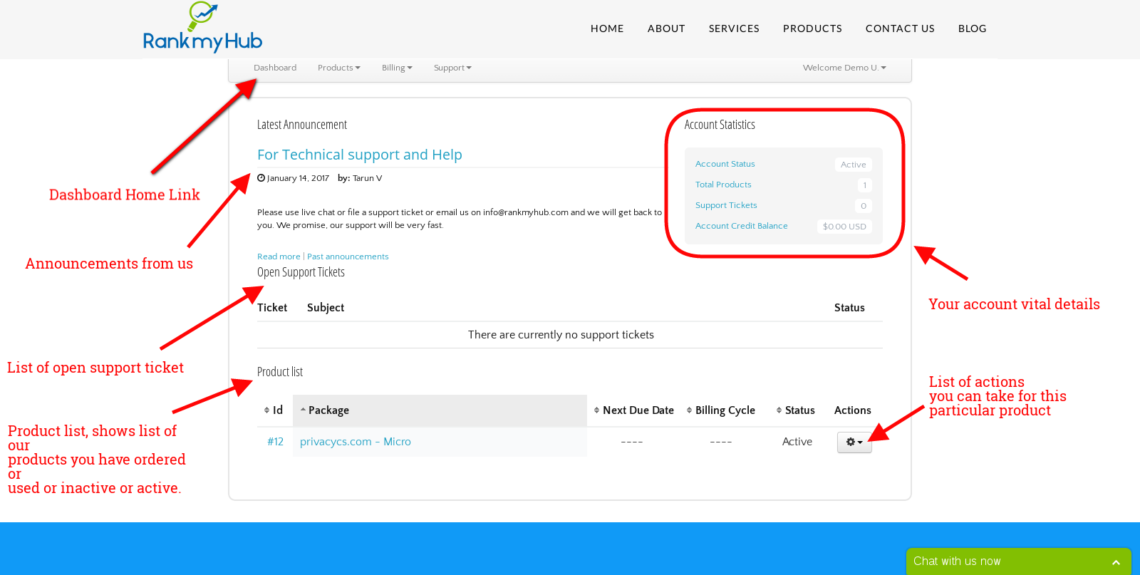This screenshot has width=1140, height=575.
Task: Click the Dashboard tab link
Action: (275, 68)
